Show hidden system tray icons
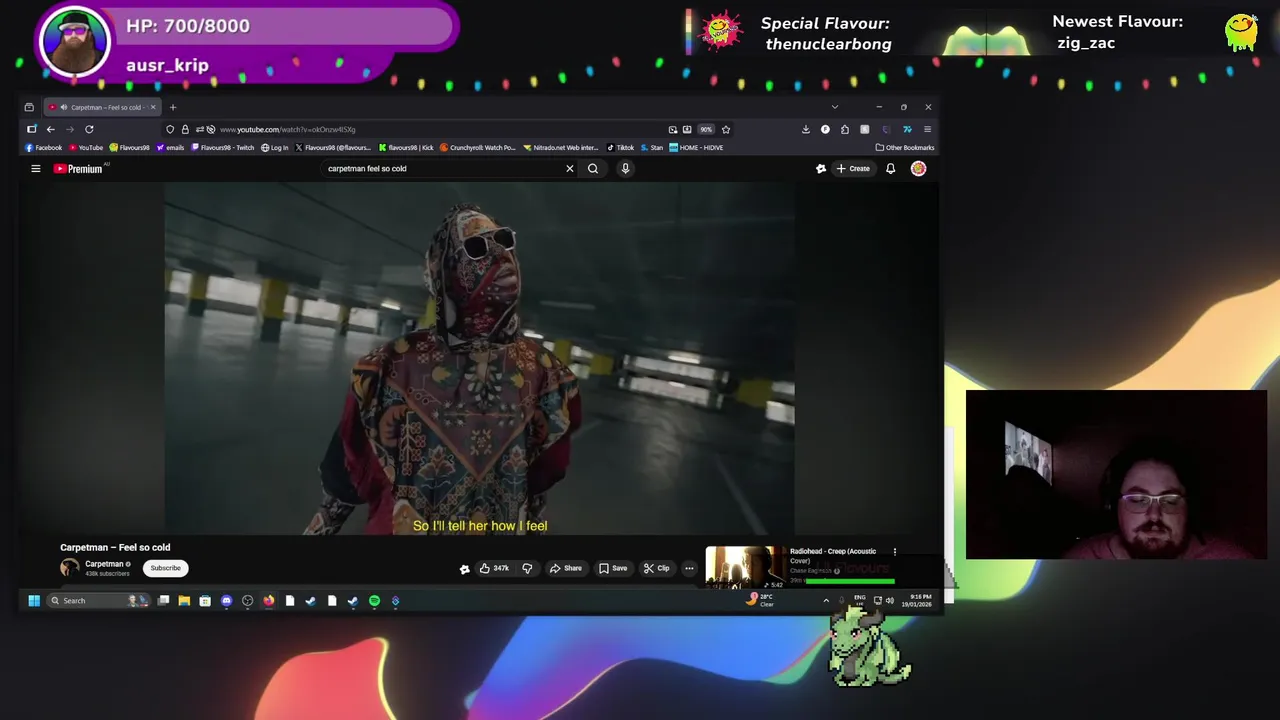Screen dimensions: 1280x720 (826, 601)
